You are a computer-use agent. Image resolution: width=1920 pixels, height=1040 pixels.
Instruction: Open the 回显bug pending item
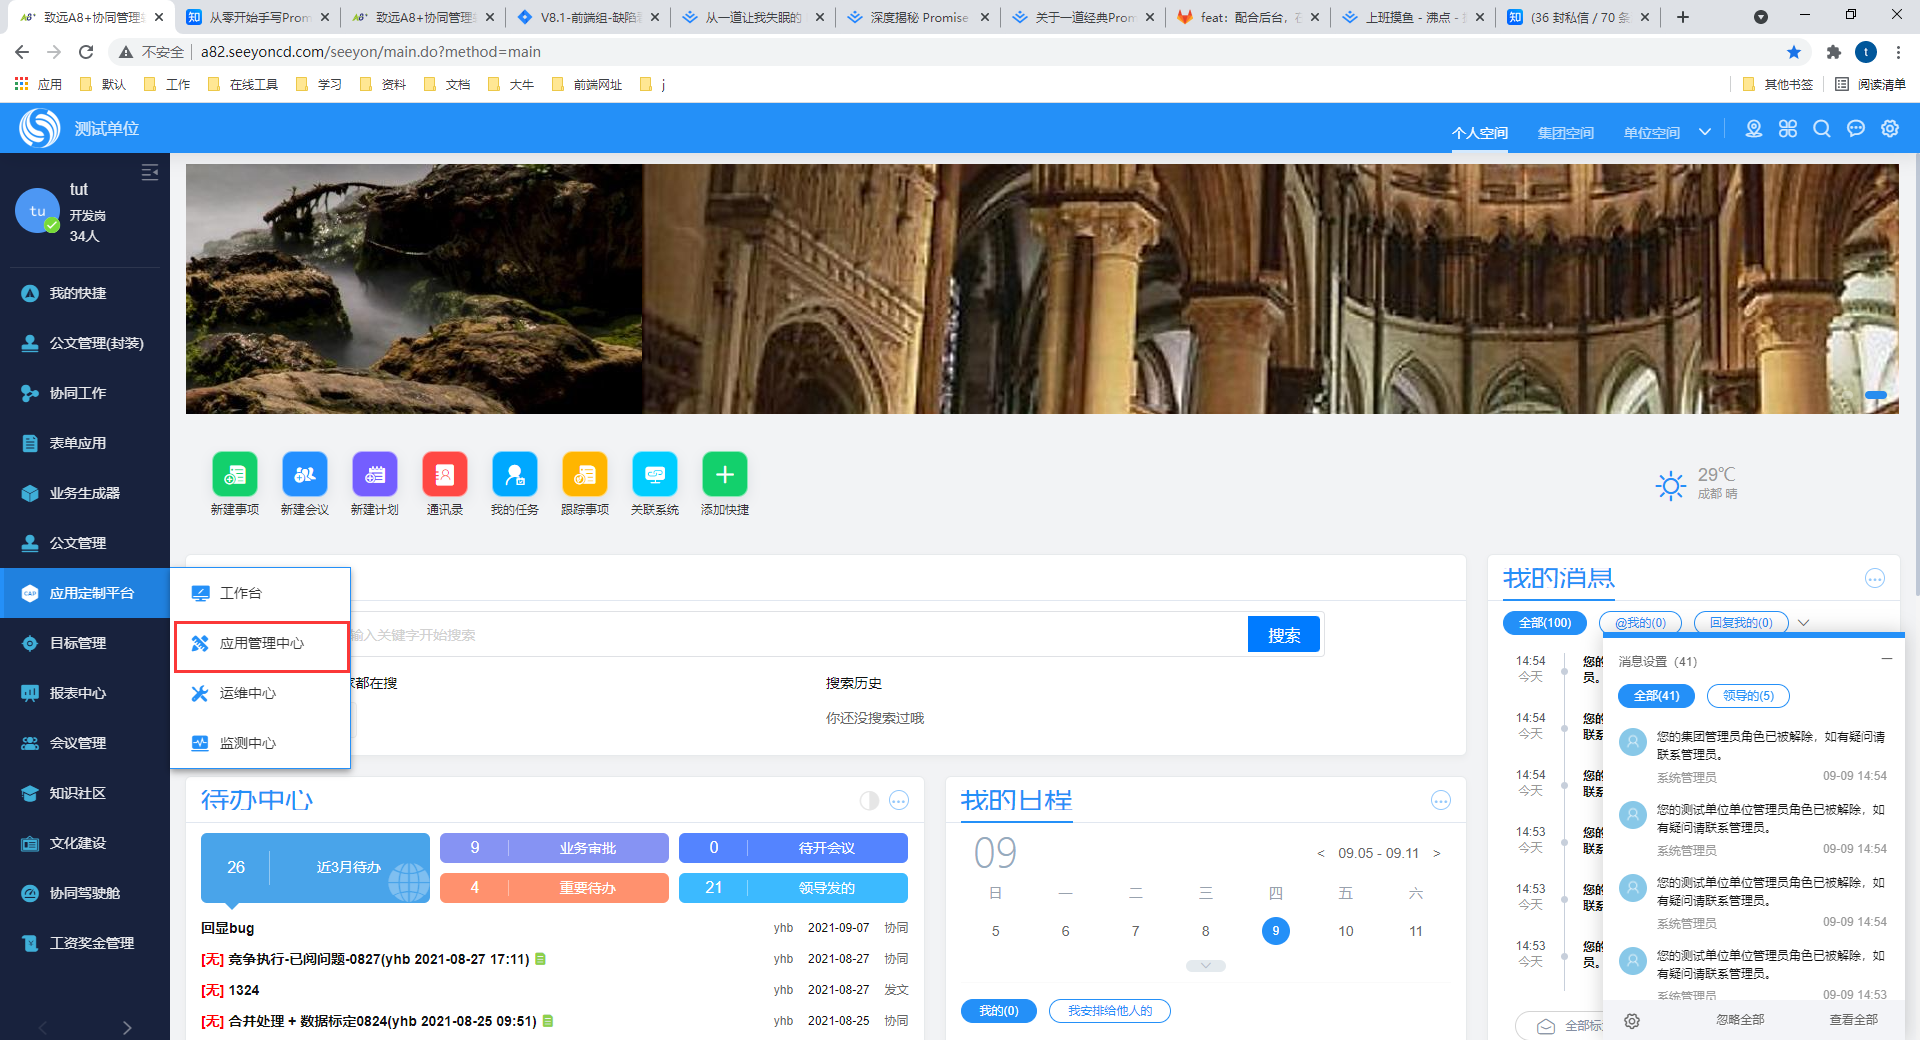228,928
